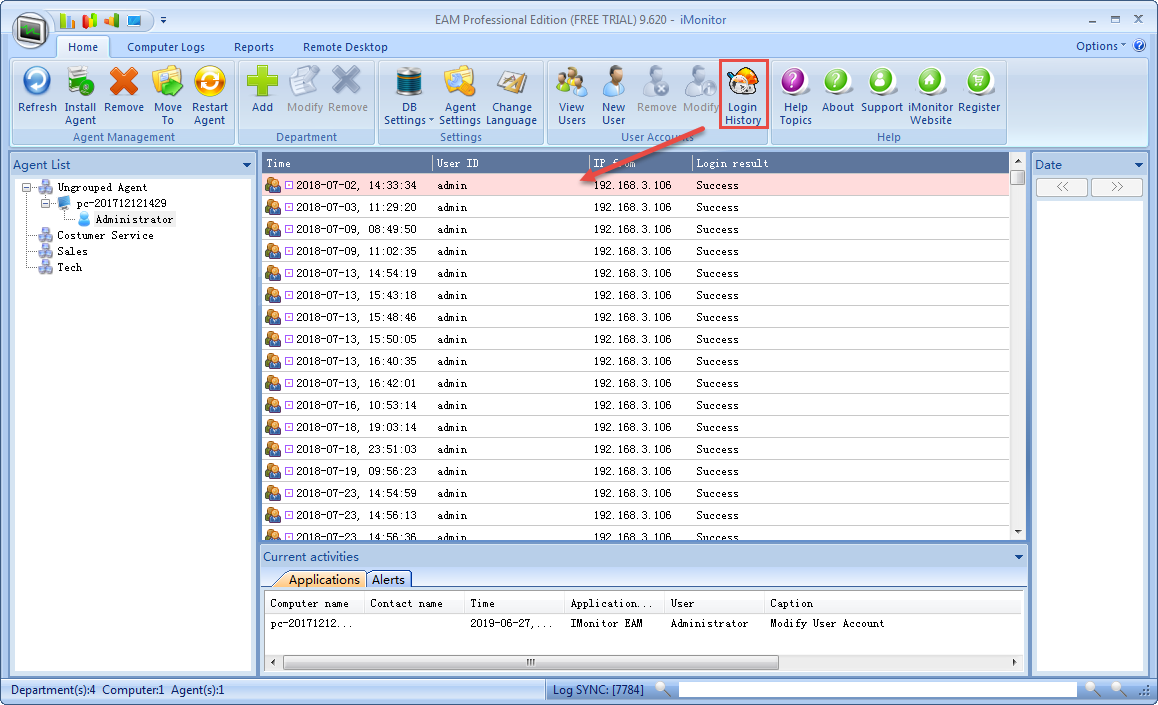Click the bar chart quick access icon

pyautogui.click(x=67, y=21)
